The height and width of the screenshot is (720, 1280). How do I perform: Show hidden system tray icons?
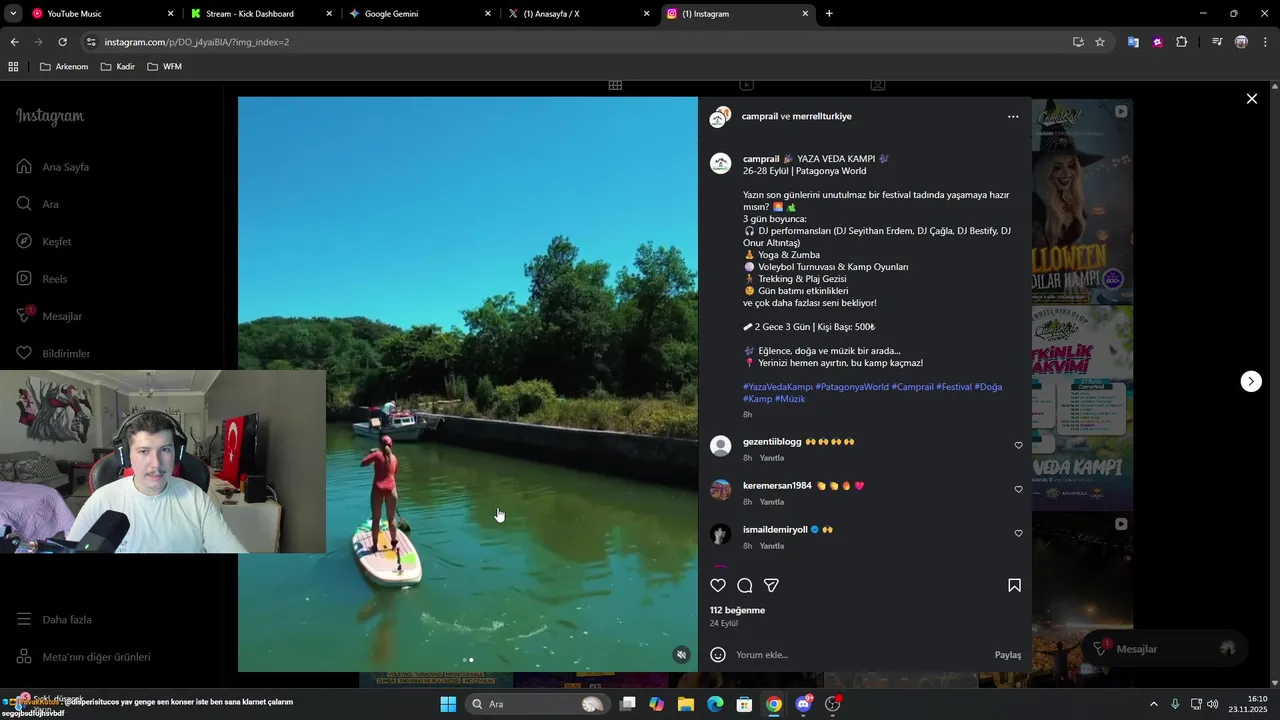(1154, 704)
